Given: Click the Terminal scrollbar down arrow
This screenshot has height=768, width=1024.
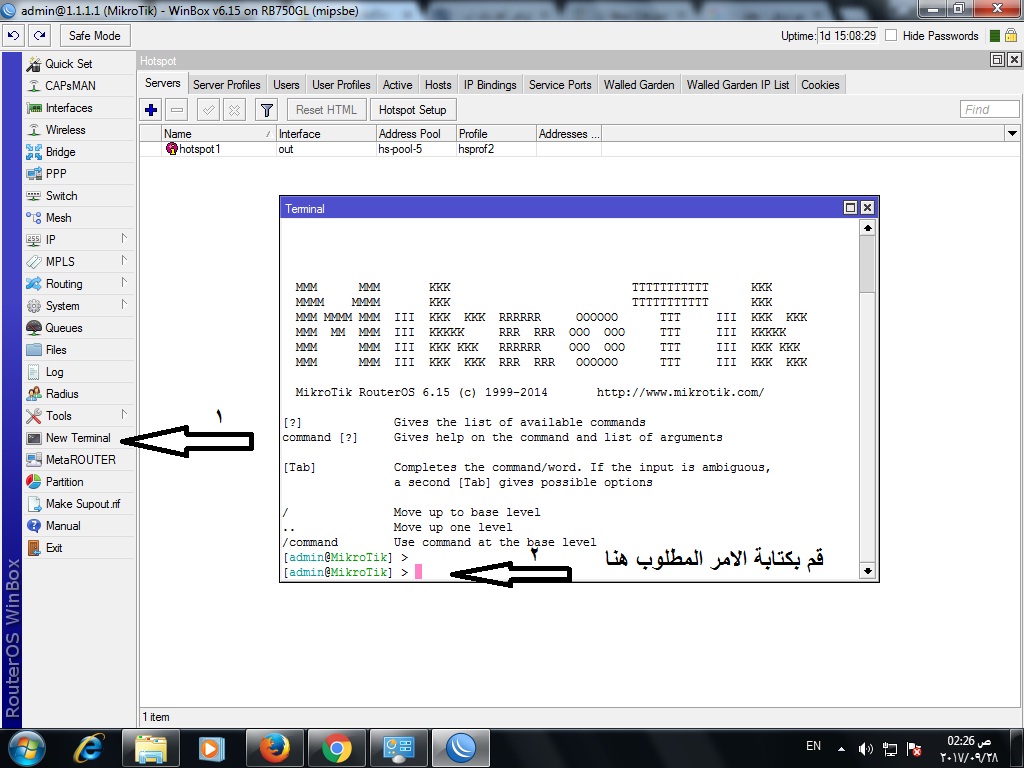Looking at the screenshot, I should 867,571.
